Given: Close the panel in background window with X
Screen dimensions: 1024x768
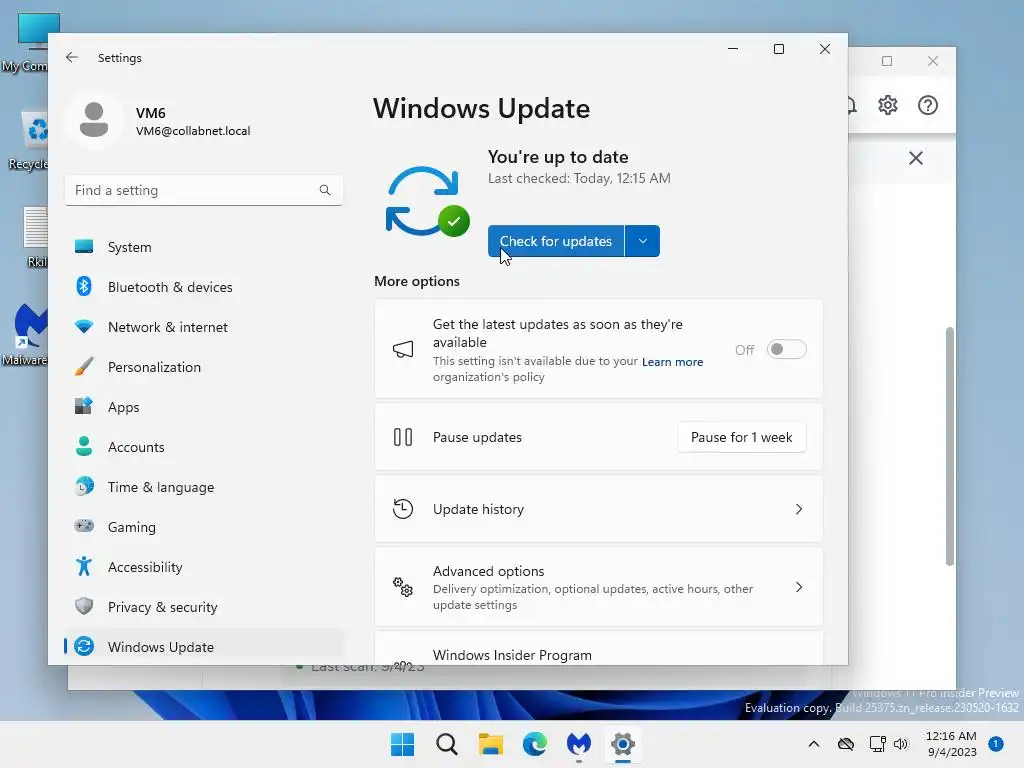Looking at the screenshot, I should (916, 158).
